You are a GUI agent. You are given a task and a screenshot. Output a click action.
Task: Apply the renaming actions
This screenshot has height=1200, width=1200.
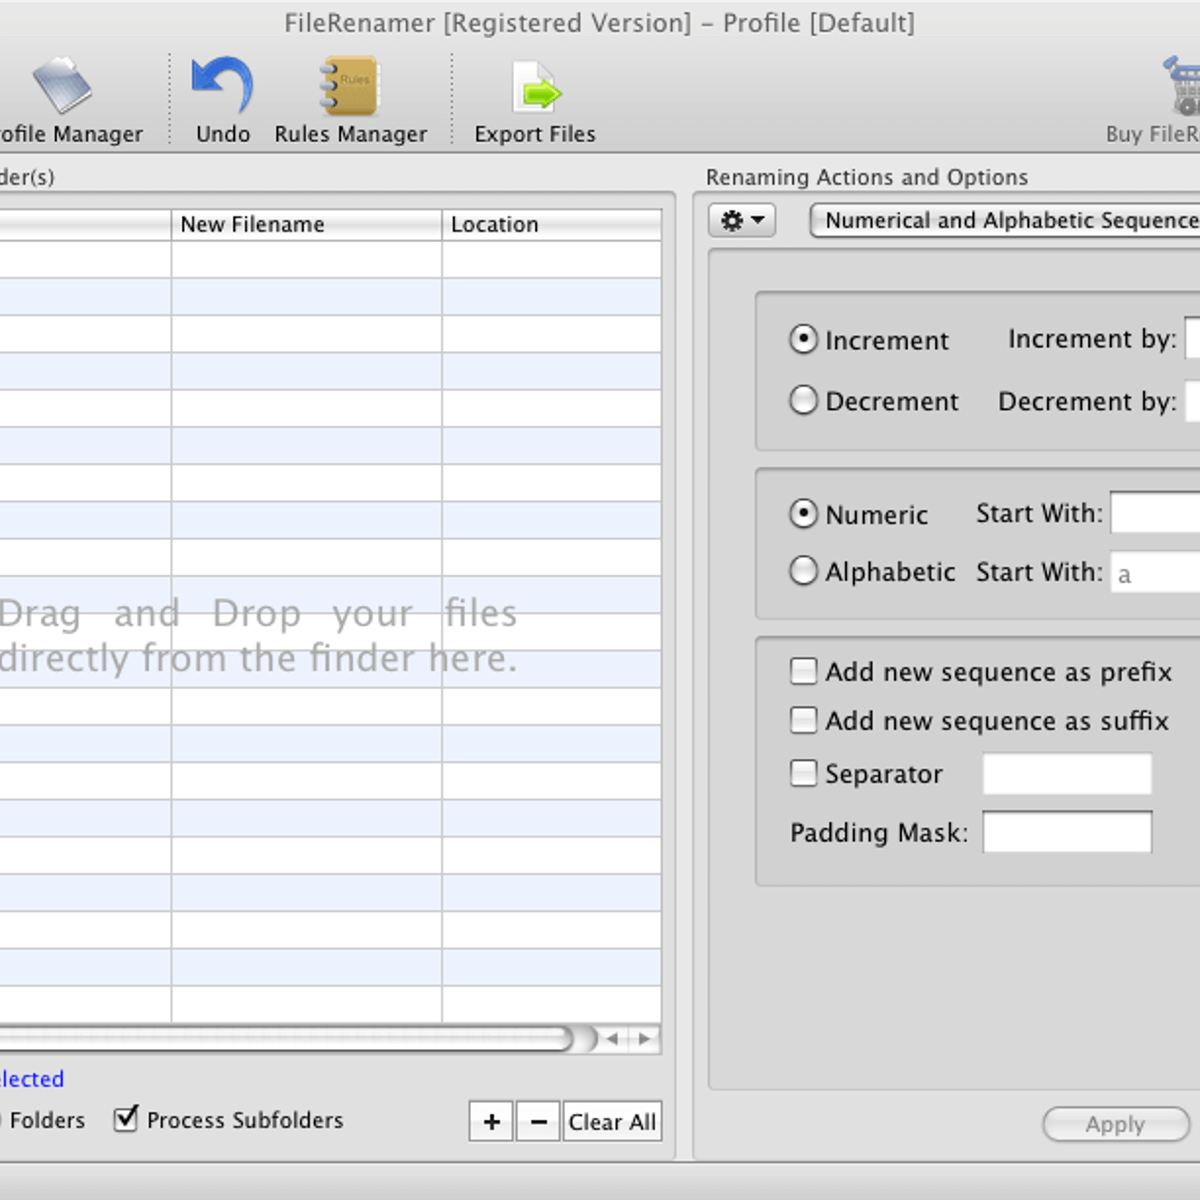[x=1115, y=1124]
